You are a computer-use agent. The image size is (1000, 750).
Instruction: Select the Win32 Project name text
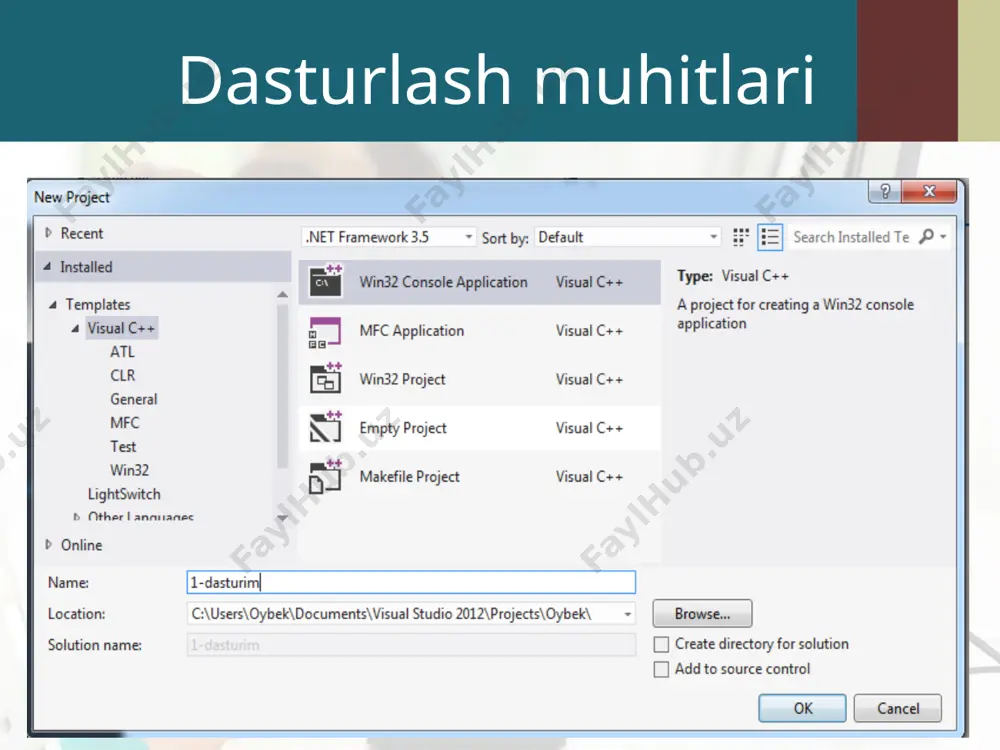(402, 379)
